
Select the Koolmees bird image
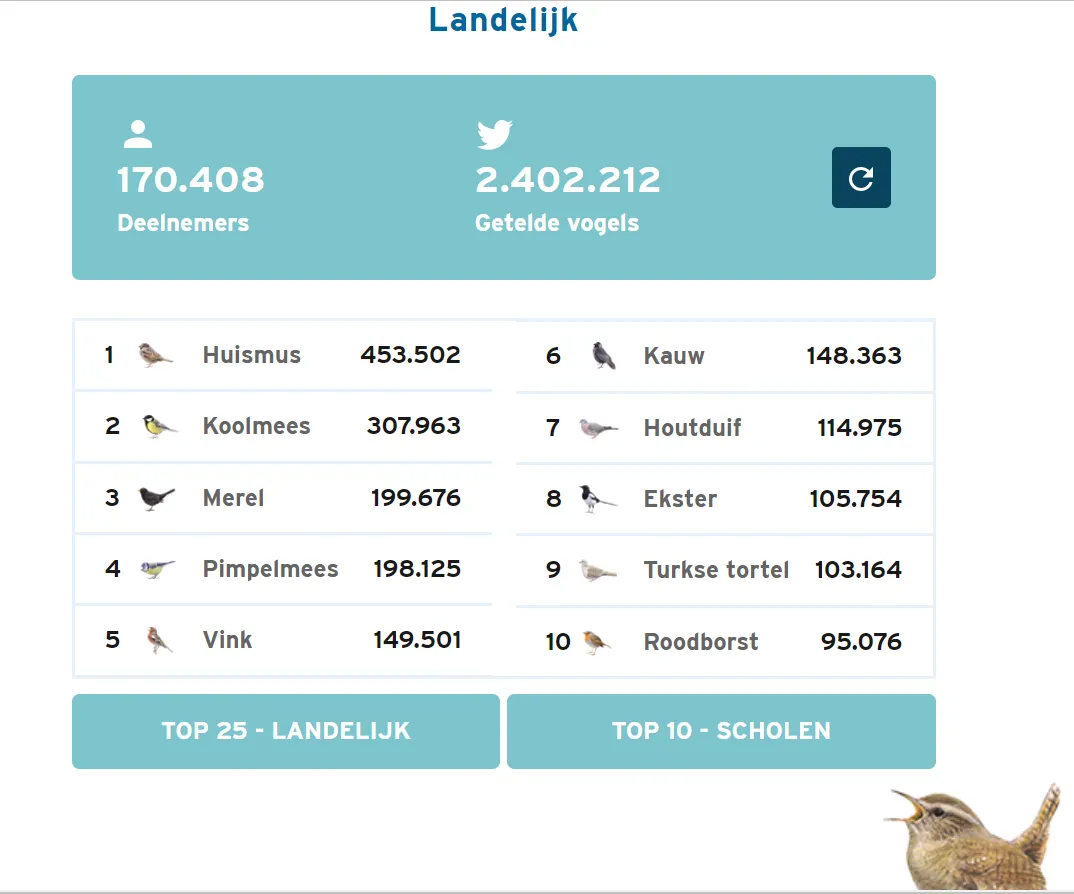[158, 426]
